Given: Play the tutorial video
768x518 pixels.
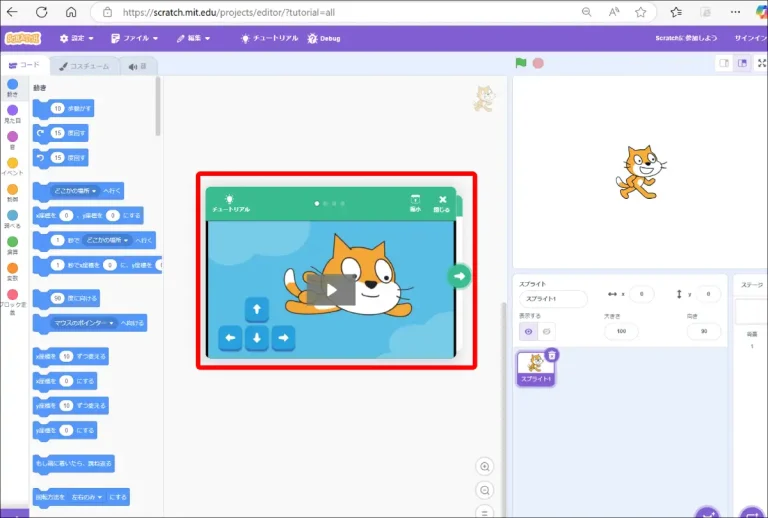Looking at the screenshot, I should coord(331,289).
